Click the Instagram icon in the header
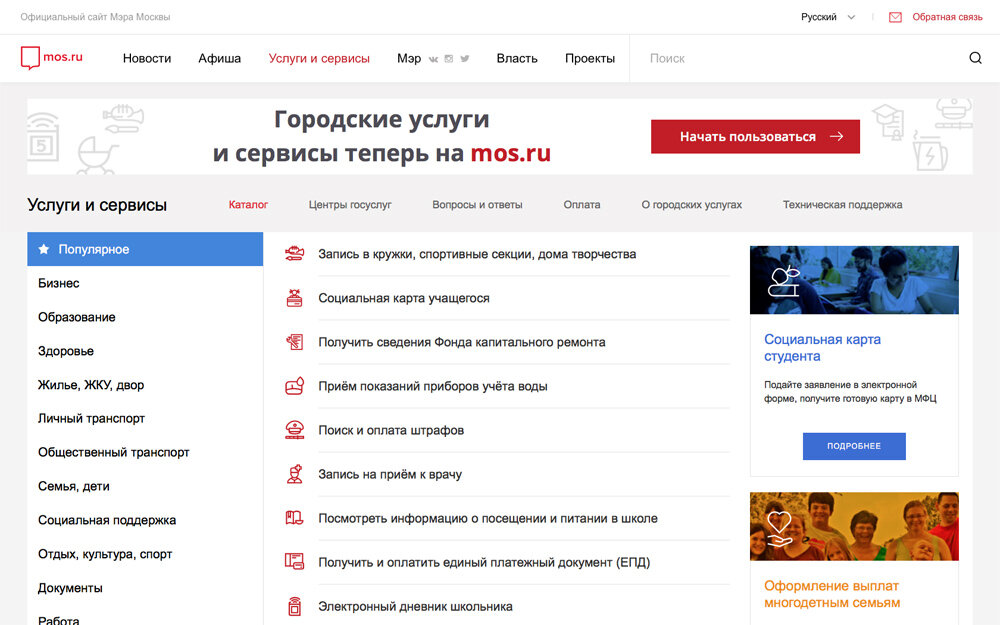Image resolution: width=1000 pixels, height=625 pixels. (x=450, y=59)
